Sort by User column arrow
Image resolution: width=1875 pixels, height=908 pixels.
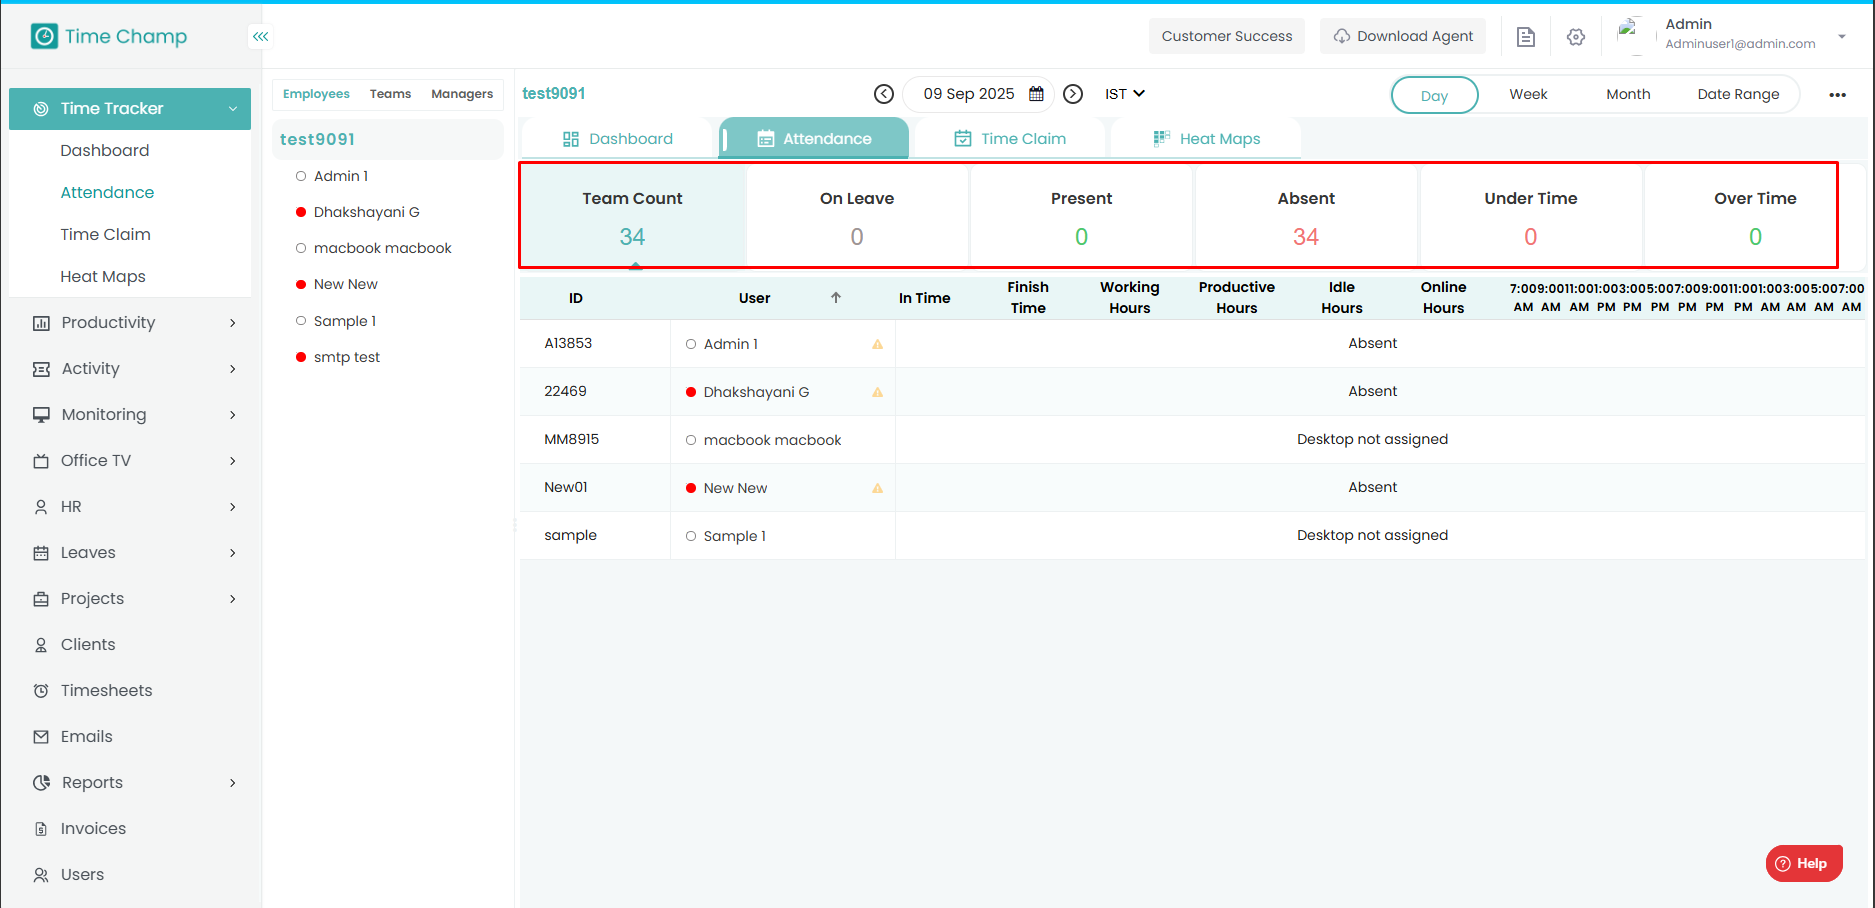point(836,298)
